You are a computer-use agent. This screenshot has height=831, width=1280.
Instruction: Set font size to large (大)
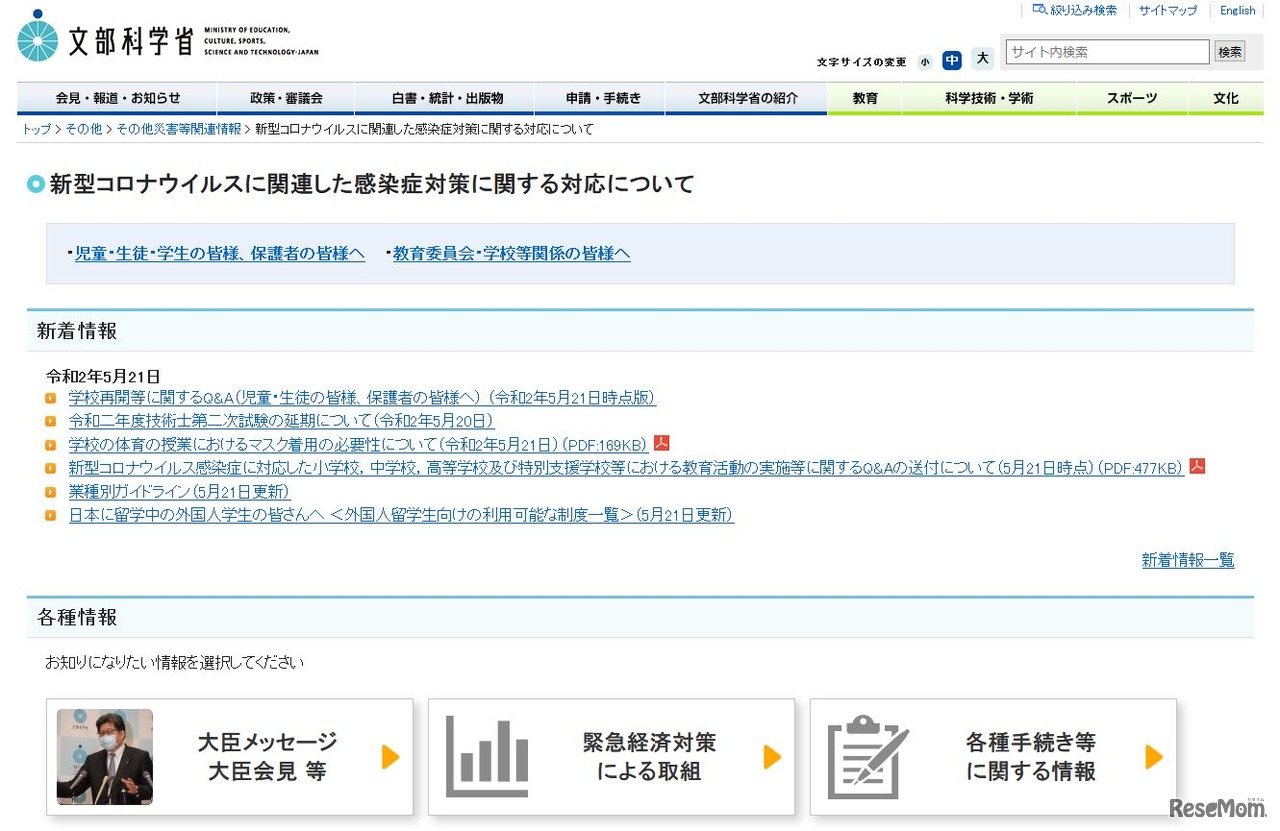(982, 59)
